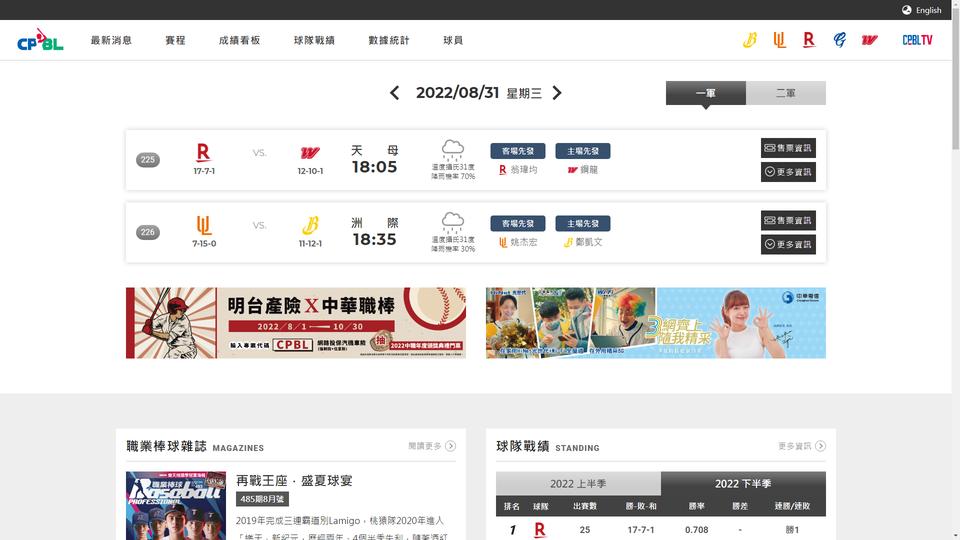960x540 pixels.
Task: Click the 18:35 game time
Action: pos(375,239)
